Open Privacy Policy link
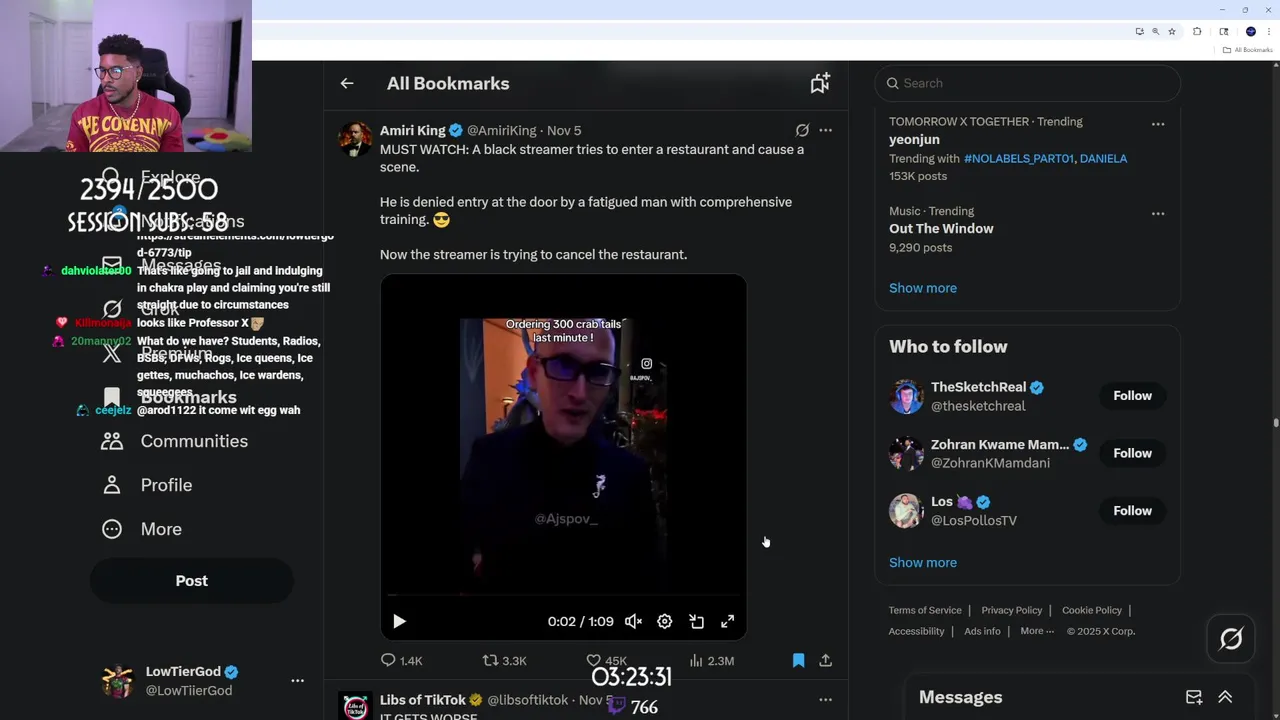Screen dimensions: 1280x720 1012,610
